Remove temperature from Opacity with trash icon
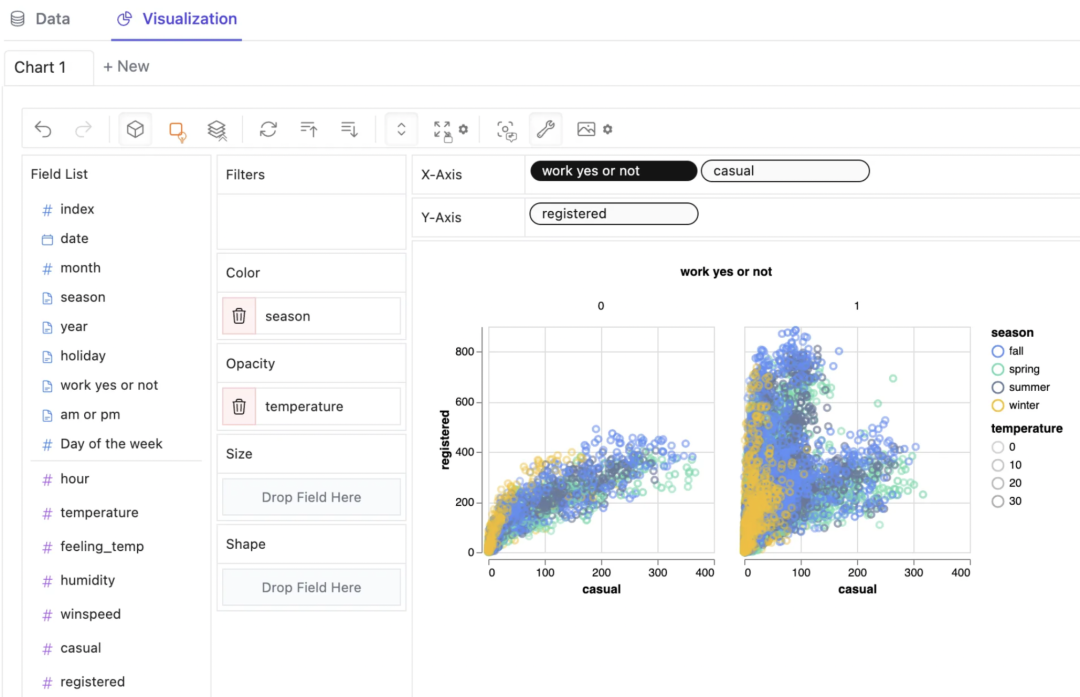1080x697 pixels. (x=239, y=406)
